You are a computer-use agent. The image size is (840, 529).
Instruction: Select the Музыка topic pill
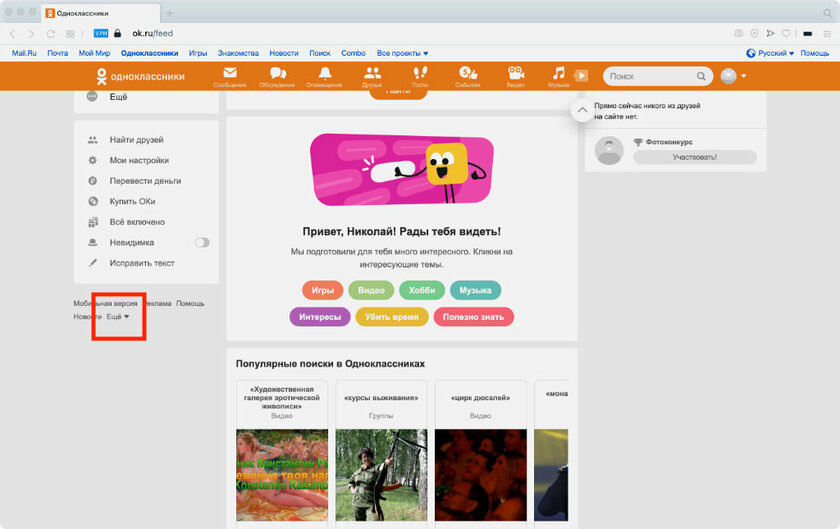[x=475, y=290]
